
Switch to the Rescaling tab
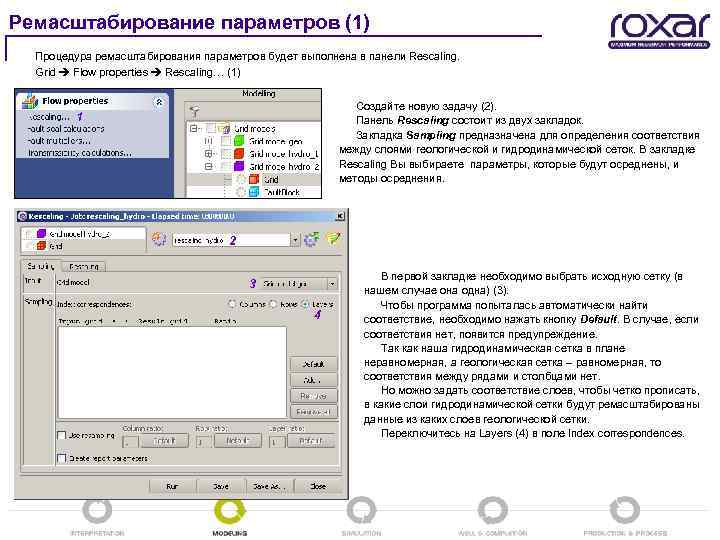coord(84,266)
